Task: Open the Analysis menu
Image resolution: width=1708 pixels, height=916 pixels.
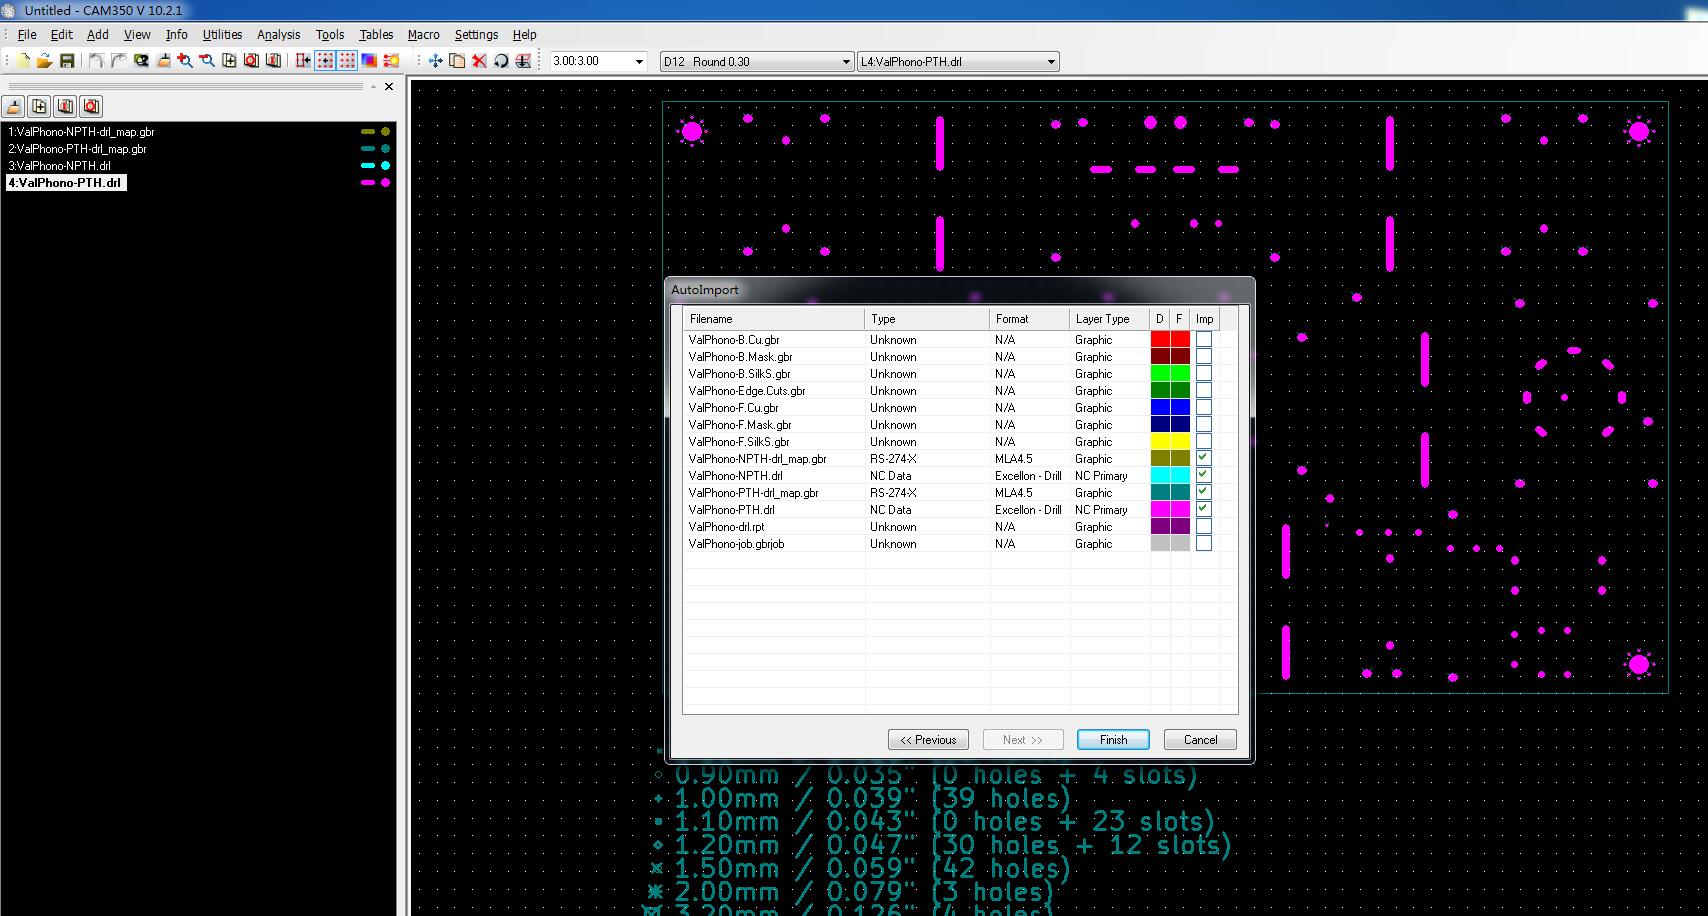Action: click(x=278, y=34)
